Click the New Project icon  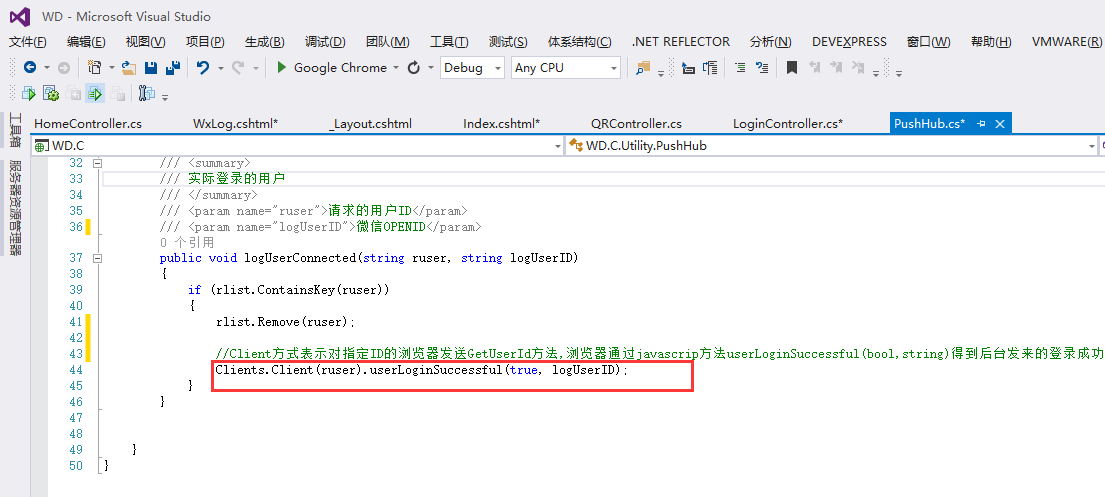[94, 68]
